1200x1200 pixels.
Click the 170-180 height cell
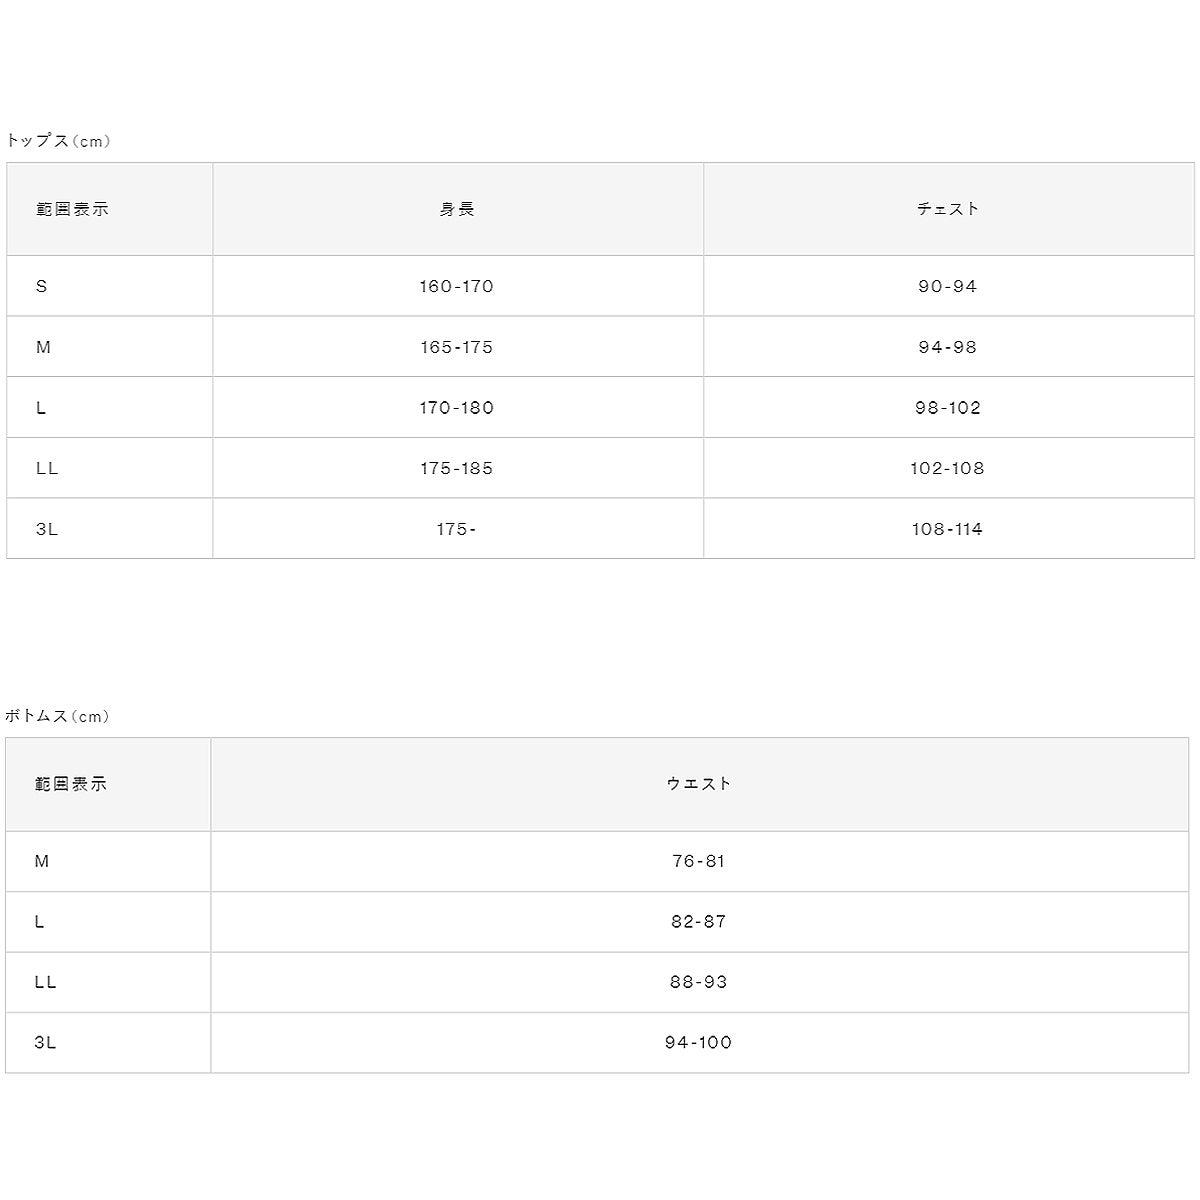[x=457, y=407]
